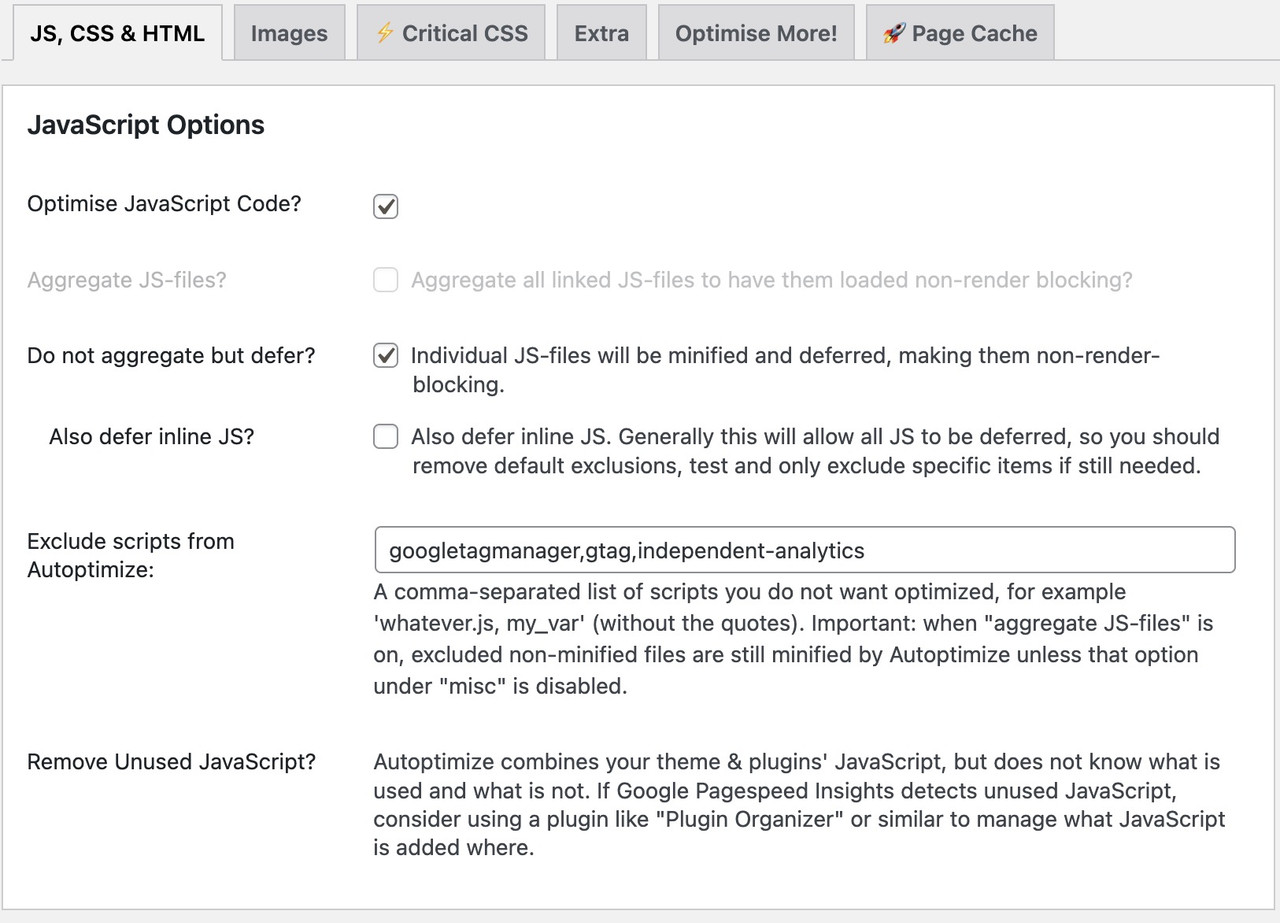Click the 'Optimise JavaScript Code?' row label
The width and height of the screenshot is (1280, 923).
(164, 204)
